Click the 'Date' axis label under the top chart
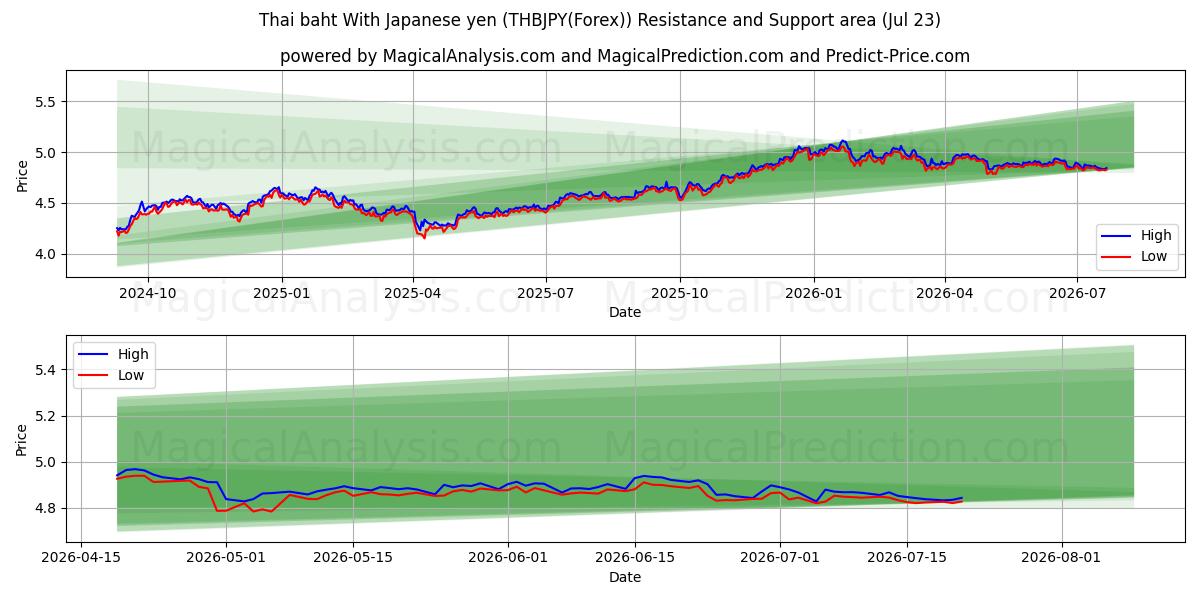This screenshot has height=600, width=1200. pos(625,313)
